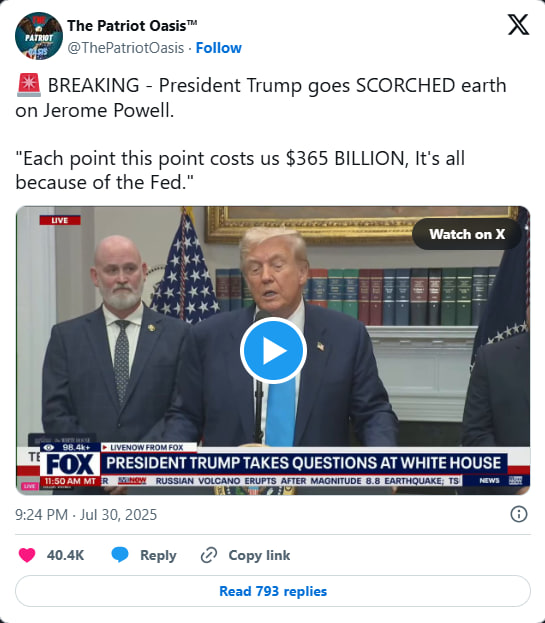Image resolution: width=545 pixels, height=623 pixels.
Task: Click the pink heart like icon
Action: (27, 555)
